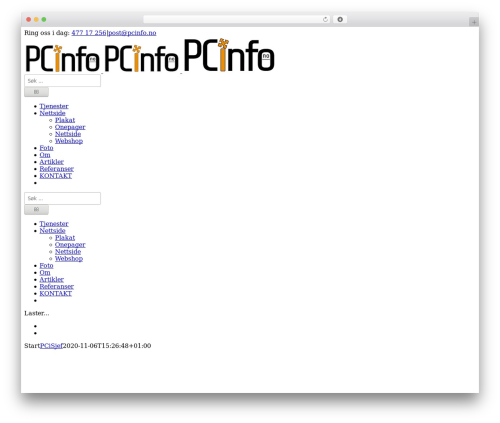Screen dimensions: 500x423
Task: Focus the upper Søk search field
Action: 62,81
